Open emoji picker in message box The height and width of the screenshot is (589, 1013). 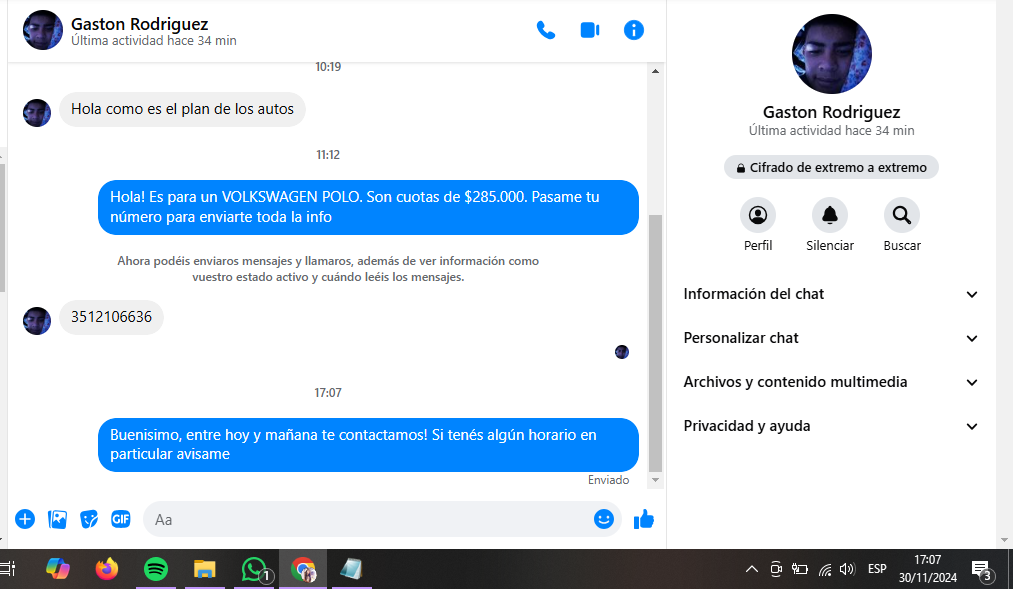(x=603, y=519)
